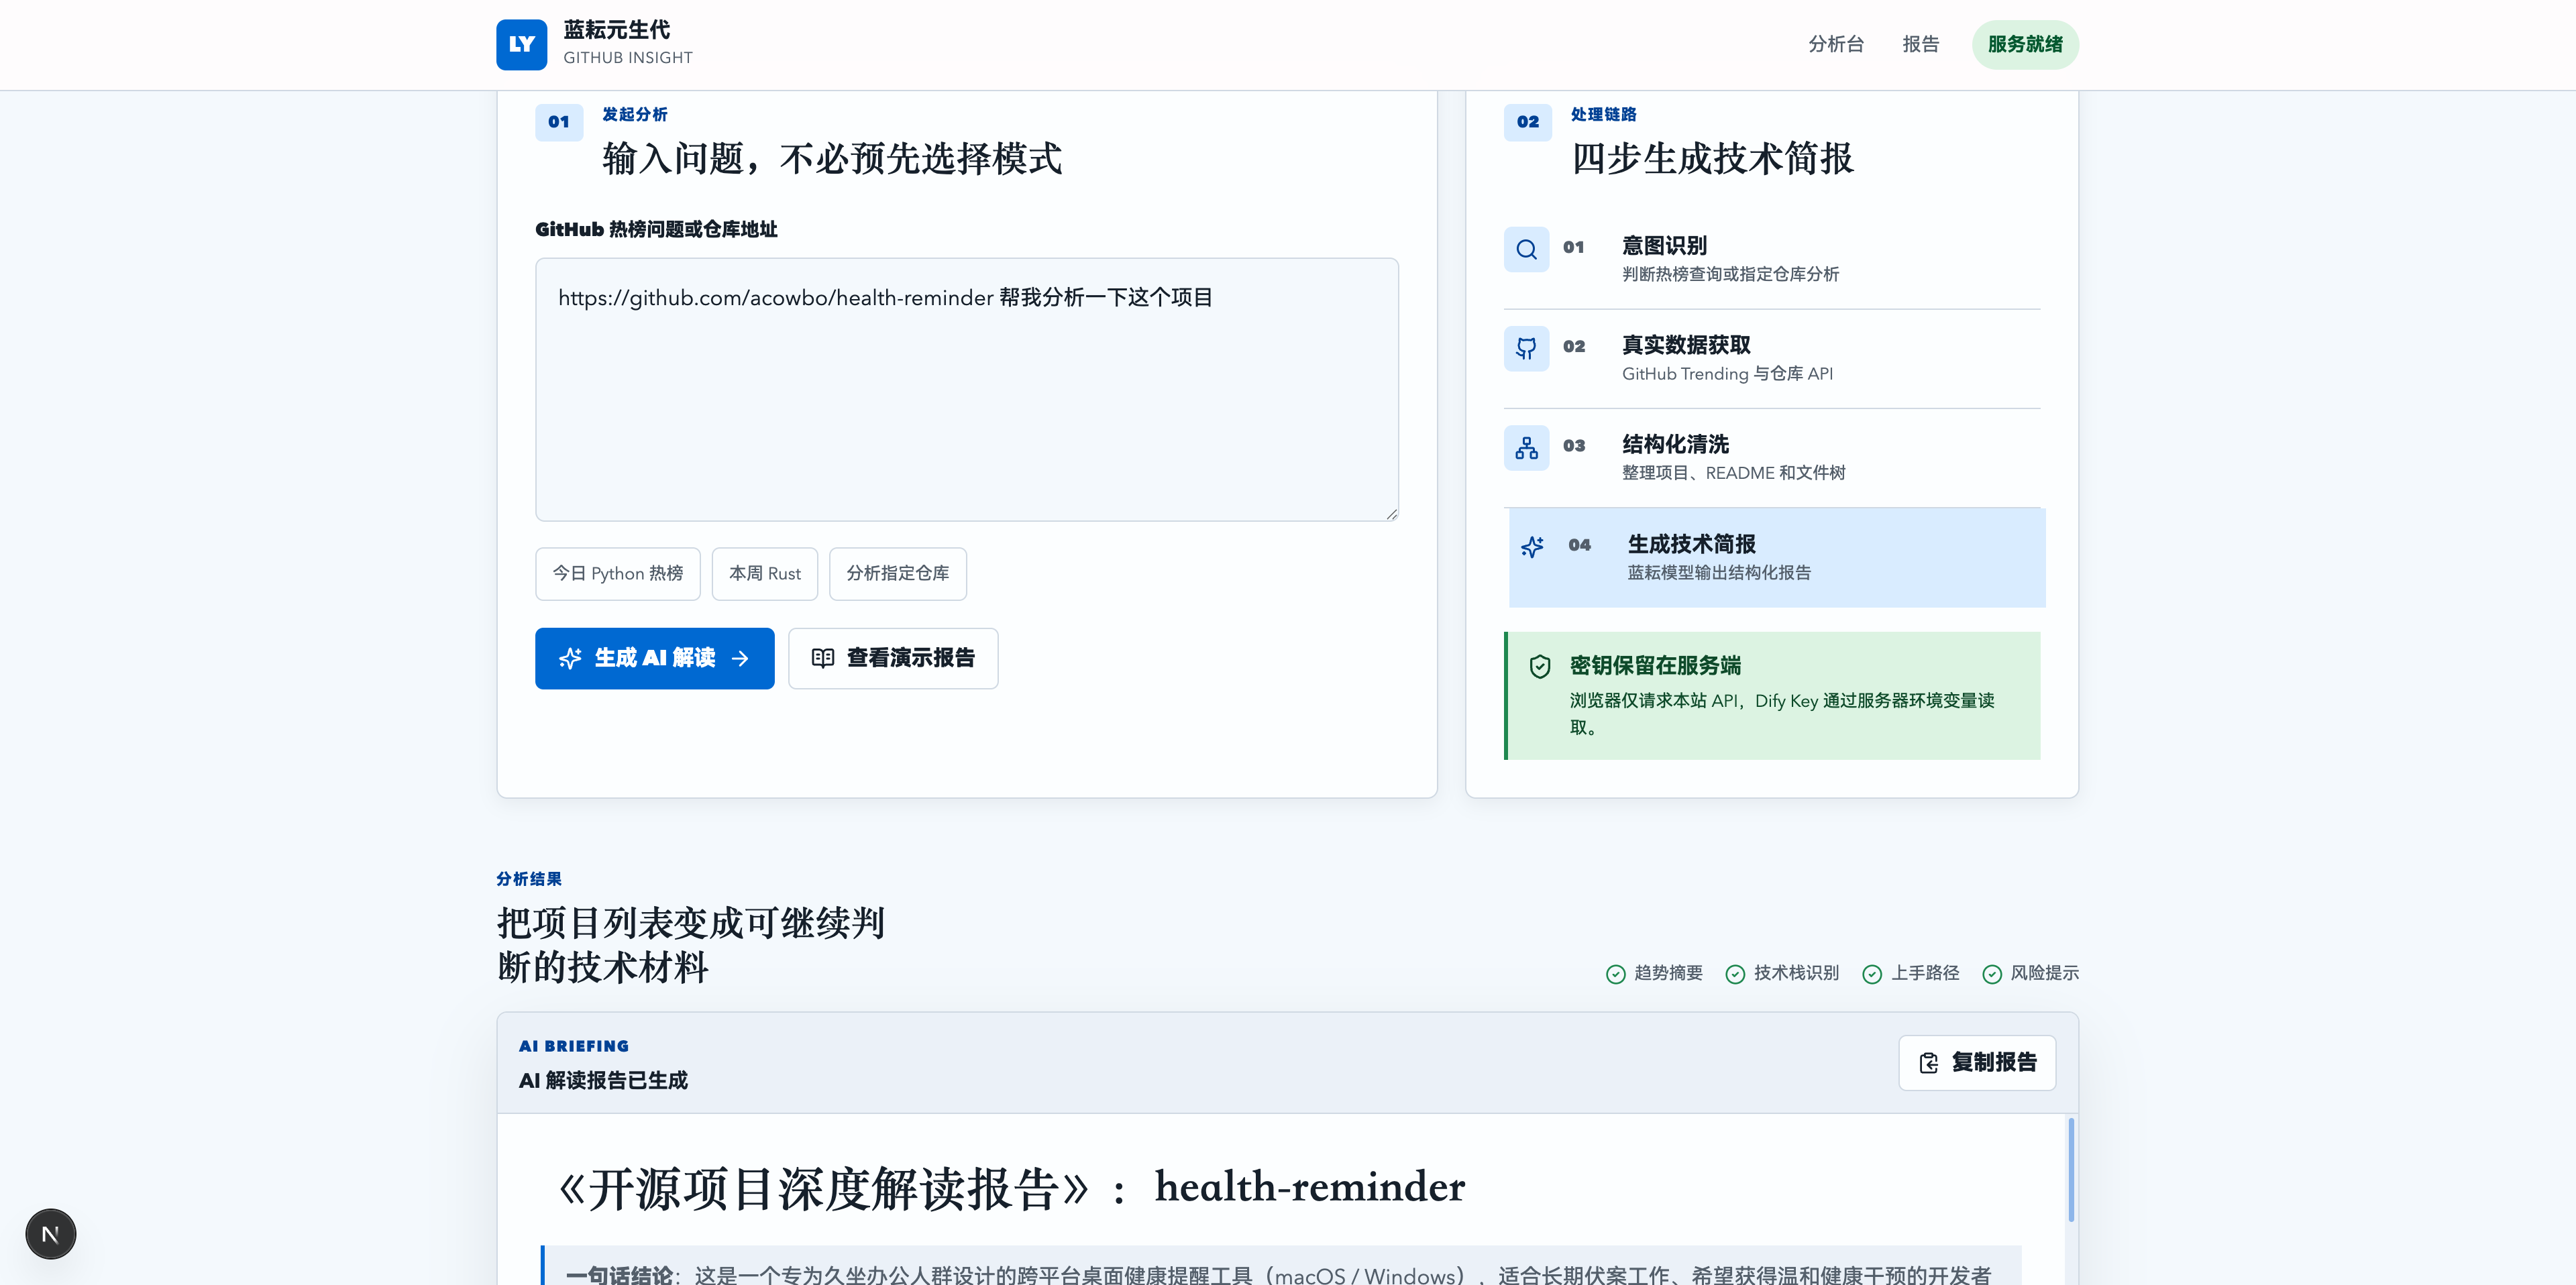This screenshot has width=2576, height=1285.
Task: Click the check icon beside 趋势摘要
Action: pyautogui.click(x=1615, y=974)
